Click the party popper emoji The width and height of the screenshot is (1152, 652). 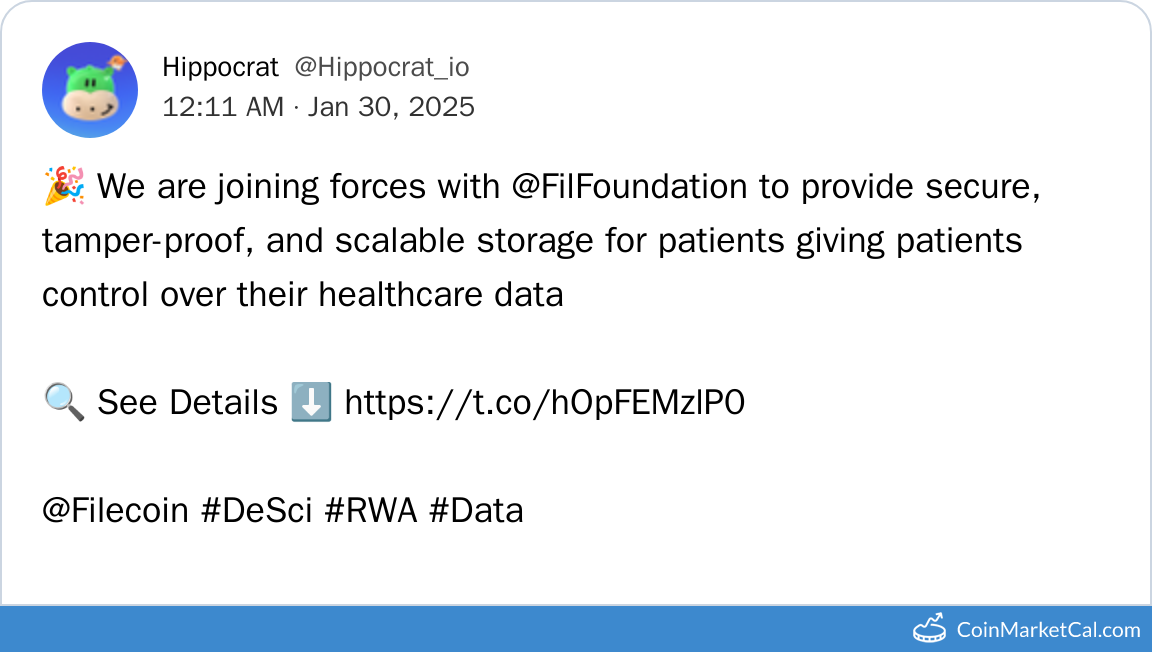click(65, 187)
